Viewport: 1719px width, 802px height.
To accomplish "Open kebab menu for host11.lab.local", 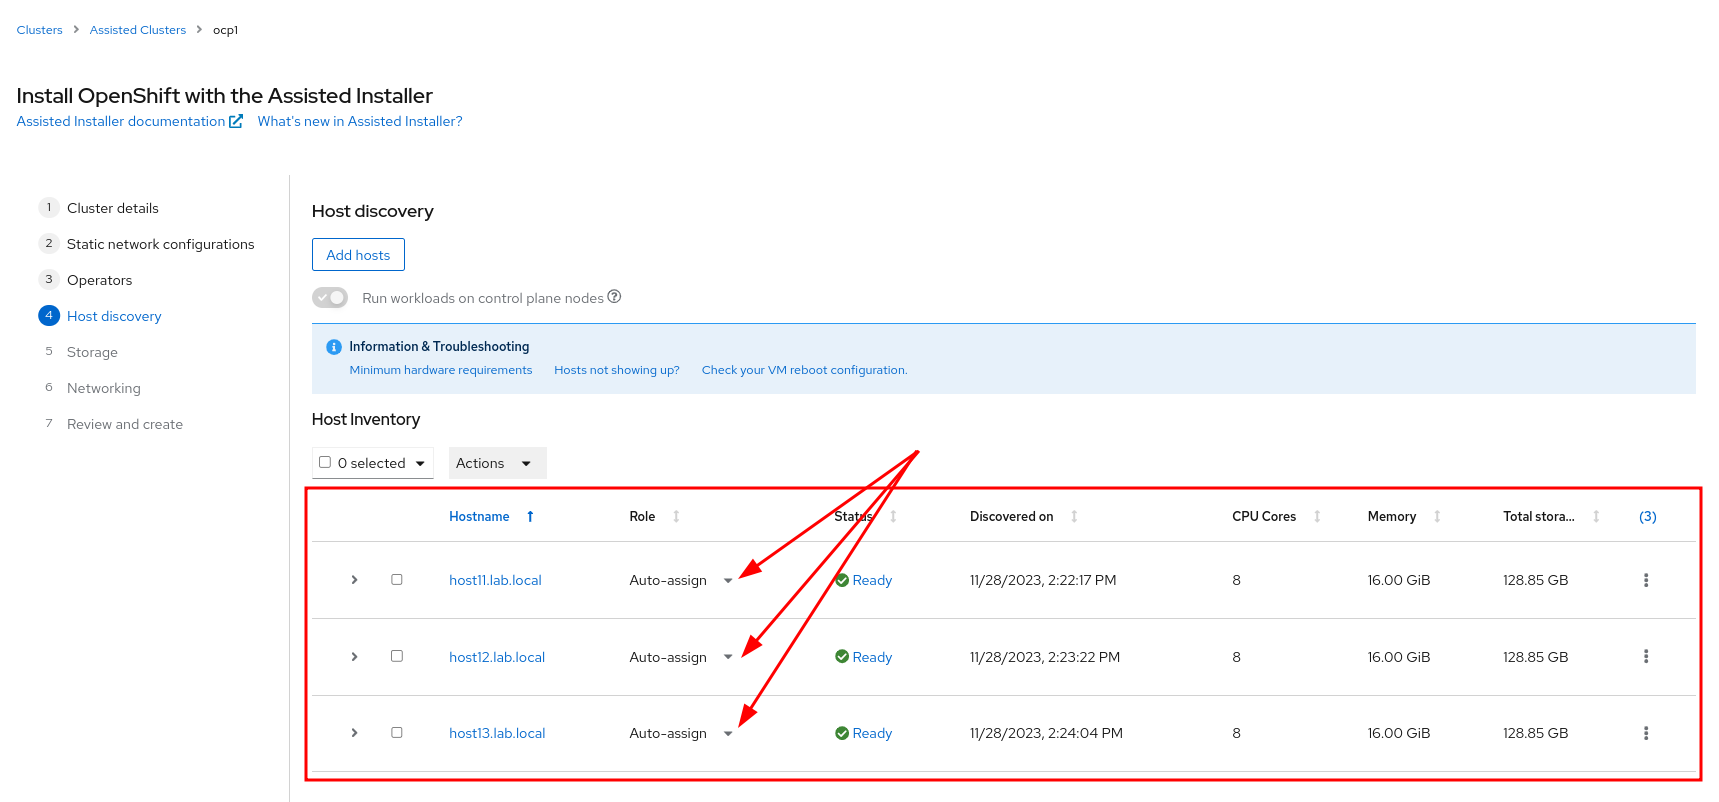I will [1646, 580].
